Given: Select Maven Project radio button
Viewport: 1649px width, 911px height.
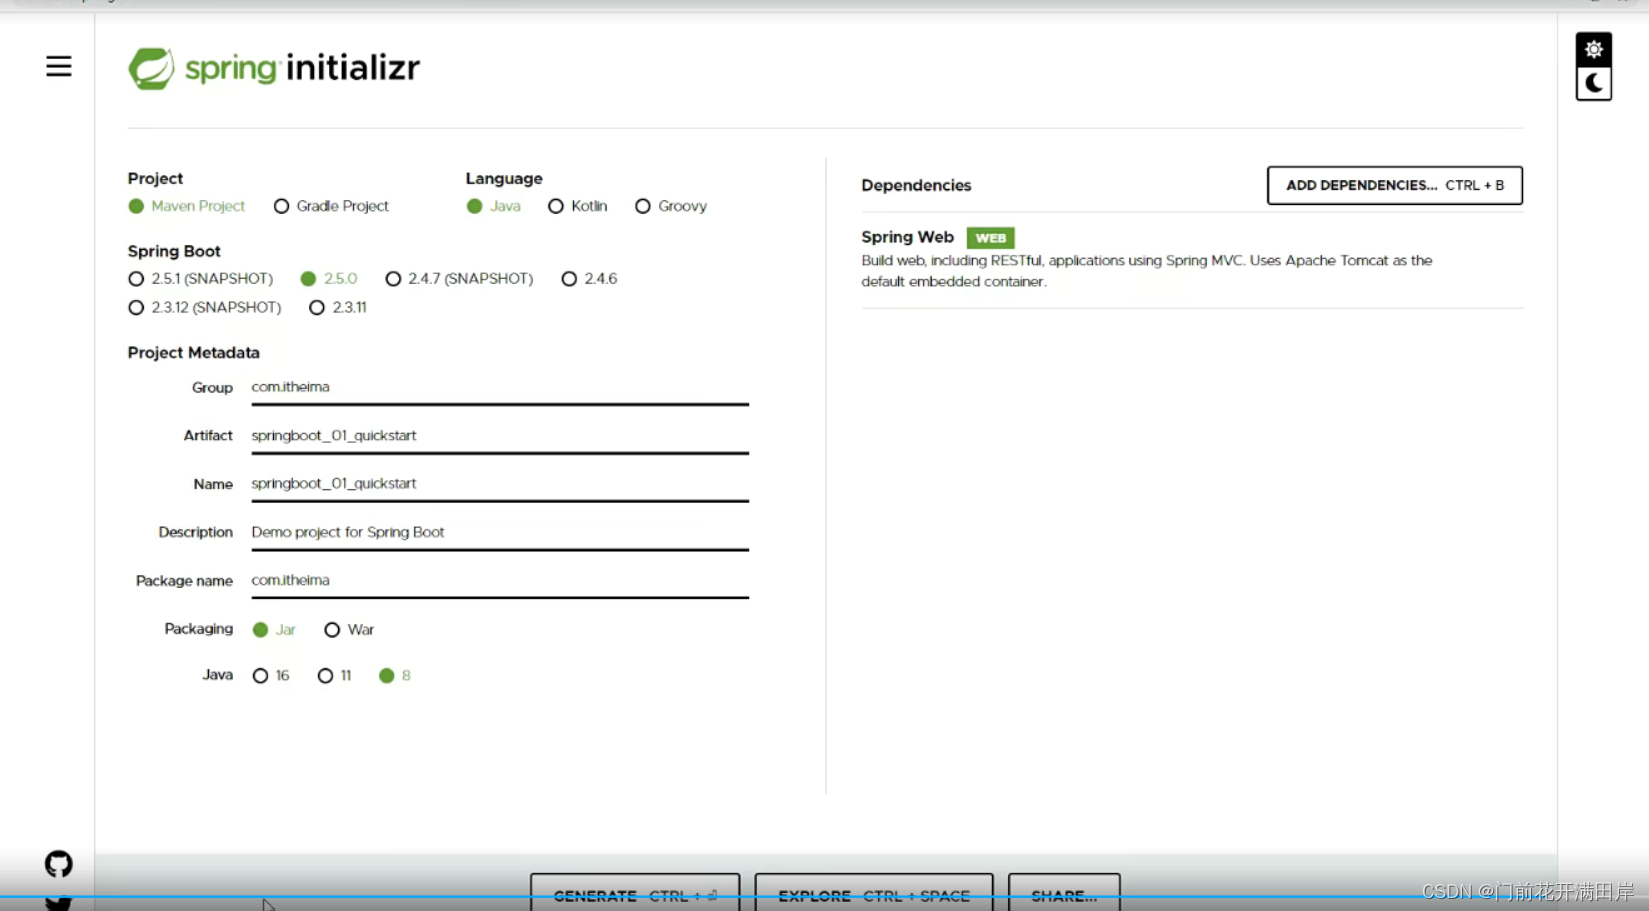Looking at the screenshot, I should 137,206.
